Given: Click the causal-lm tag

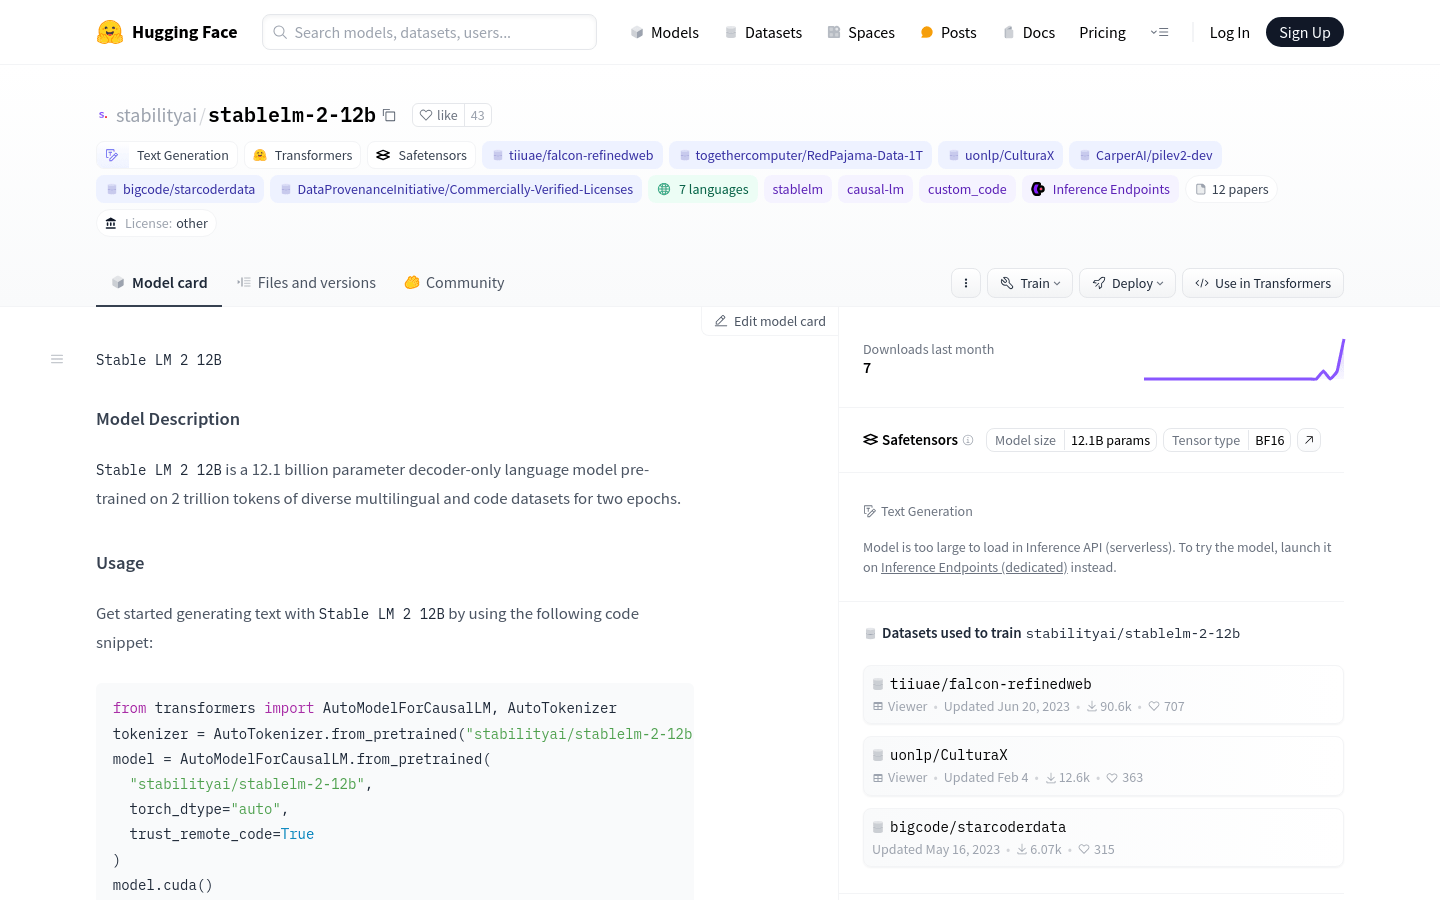Looking at the screenshot, I should click(x=875, y=189).
